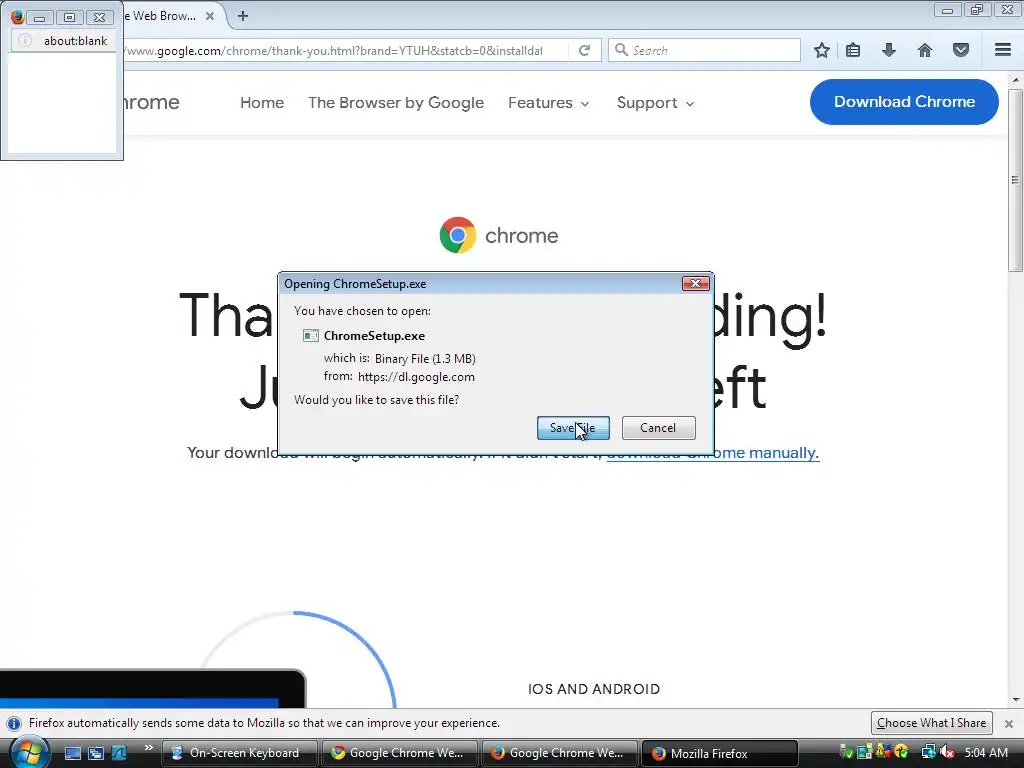1024x768 pixels.
Task: Click the network tray icon
Action: pos(928,752)
